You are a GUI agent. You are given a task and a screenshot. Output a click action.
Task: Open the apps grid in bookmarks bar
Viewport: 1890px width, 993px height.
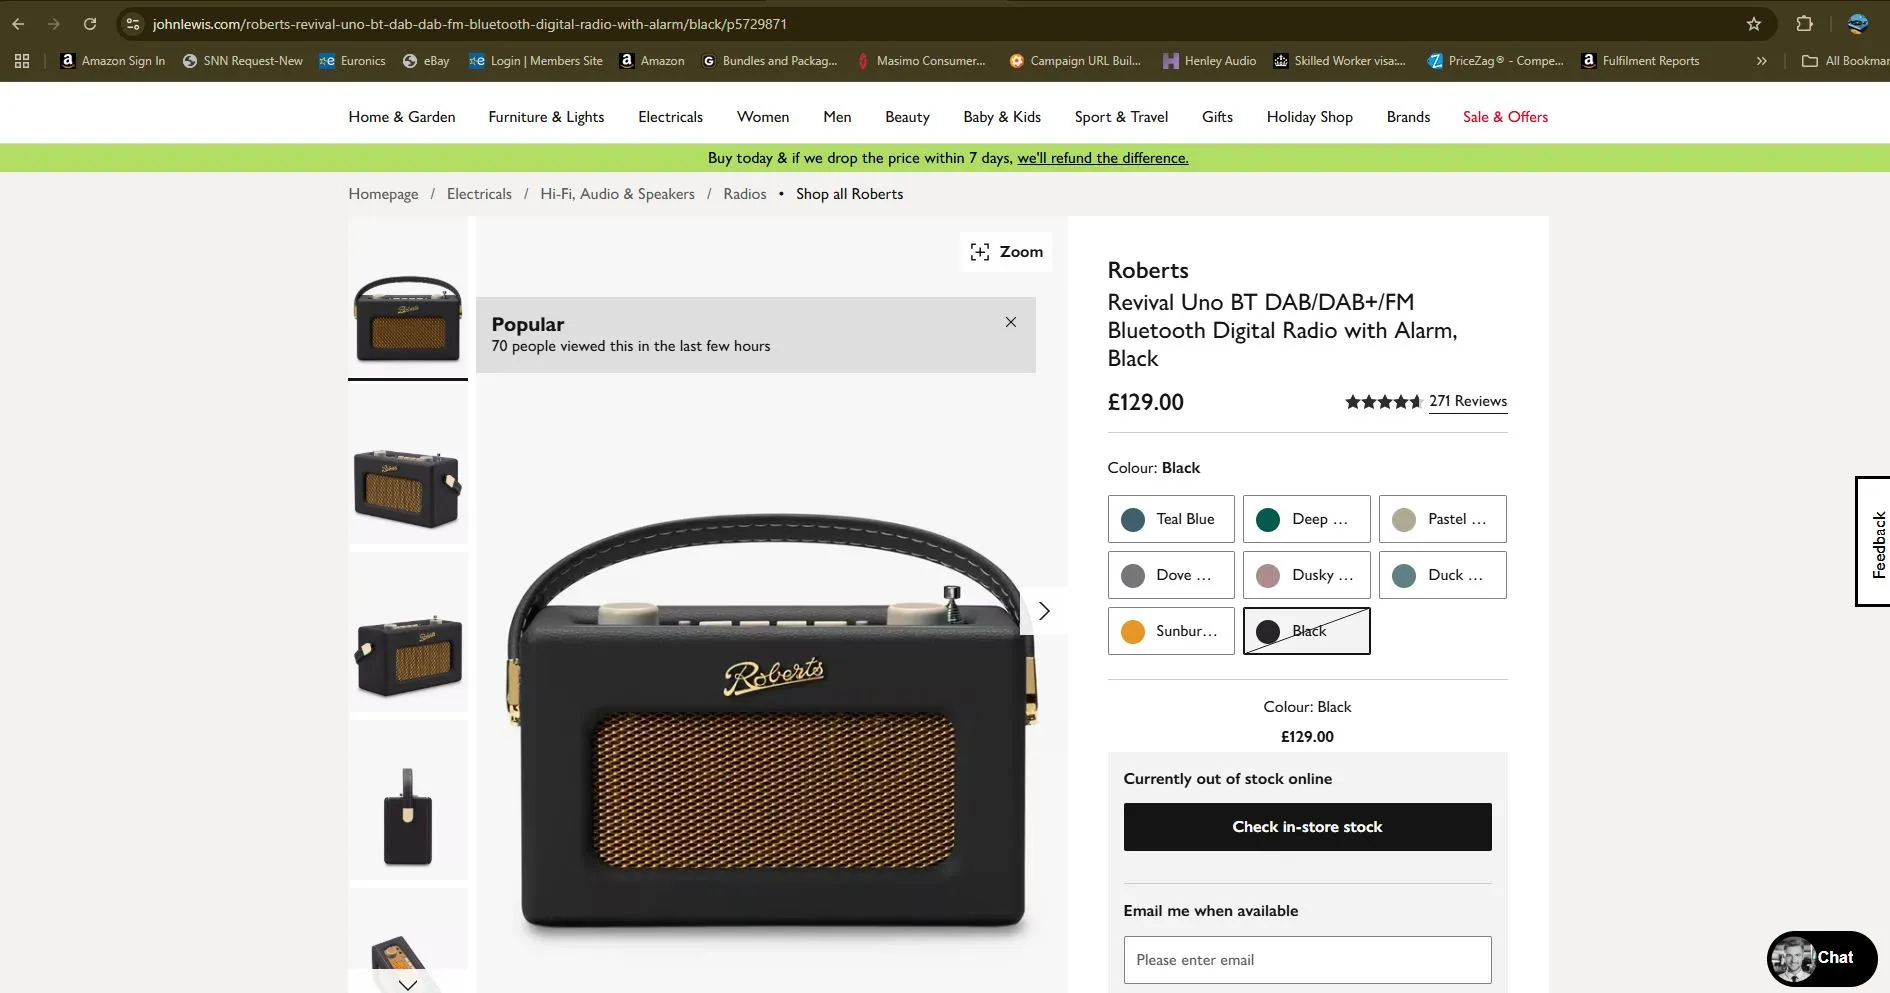point(22,61)
